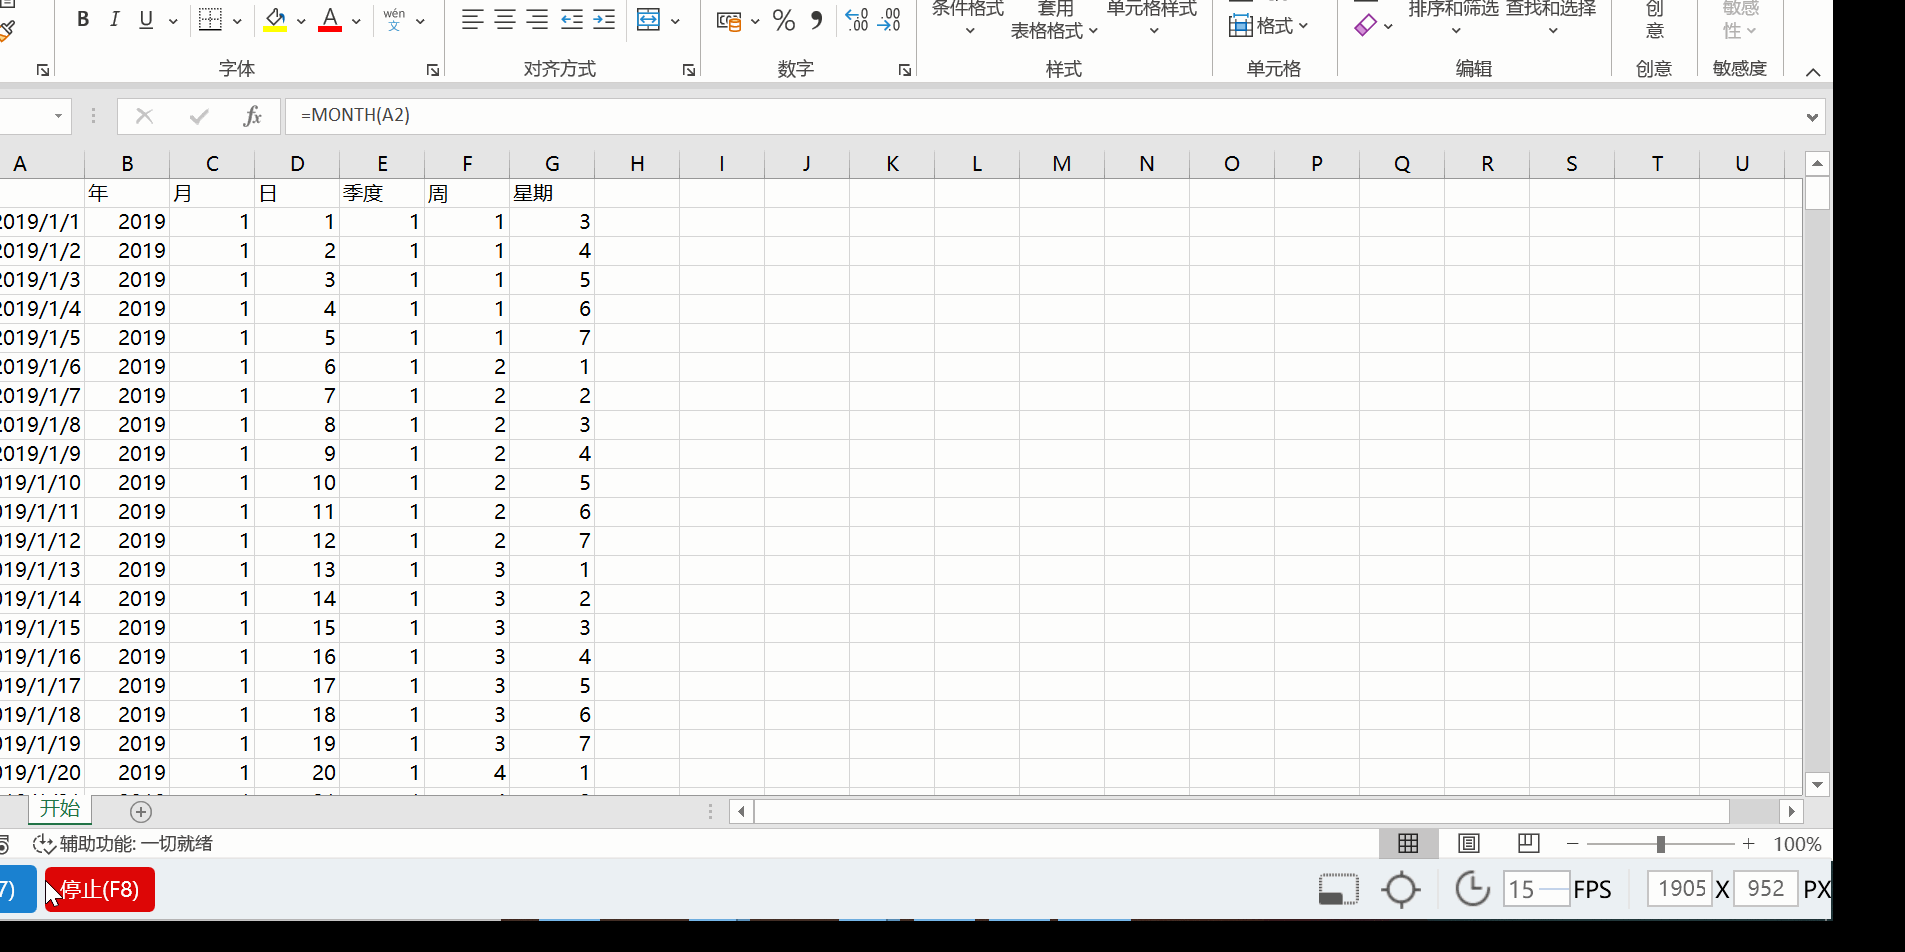This screenshot has height=952, width=1905.
Task: Apply red font color
Action: [x=330, y=20]
